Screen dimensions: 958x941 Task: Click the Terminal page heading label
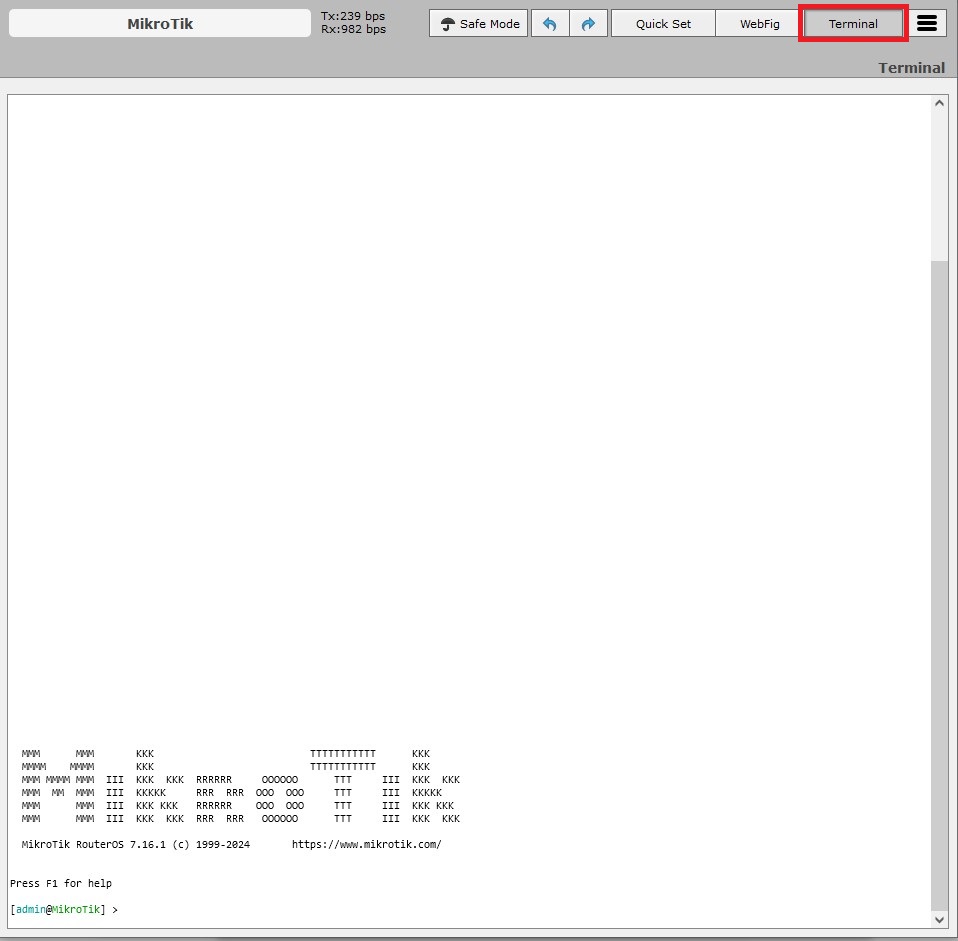point(911,68)
